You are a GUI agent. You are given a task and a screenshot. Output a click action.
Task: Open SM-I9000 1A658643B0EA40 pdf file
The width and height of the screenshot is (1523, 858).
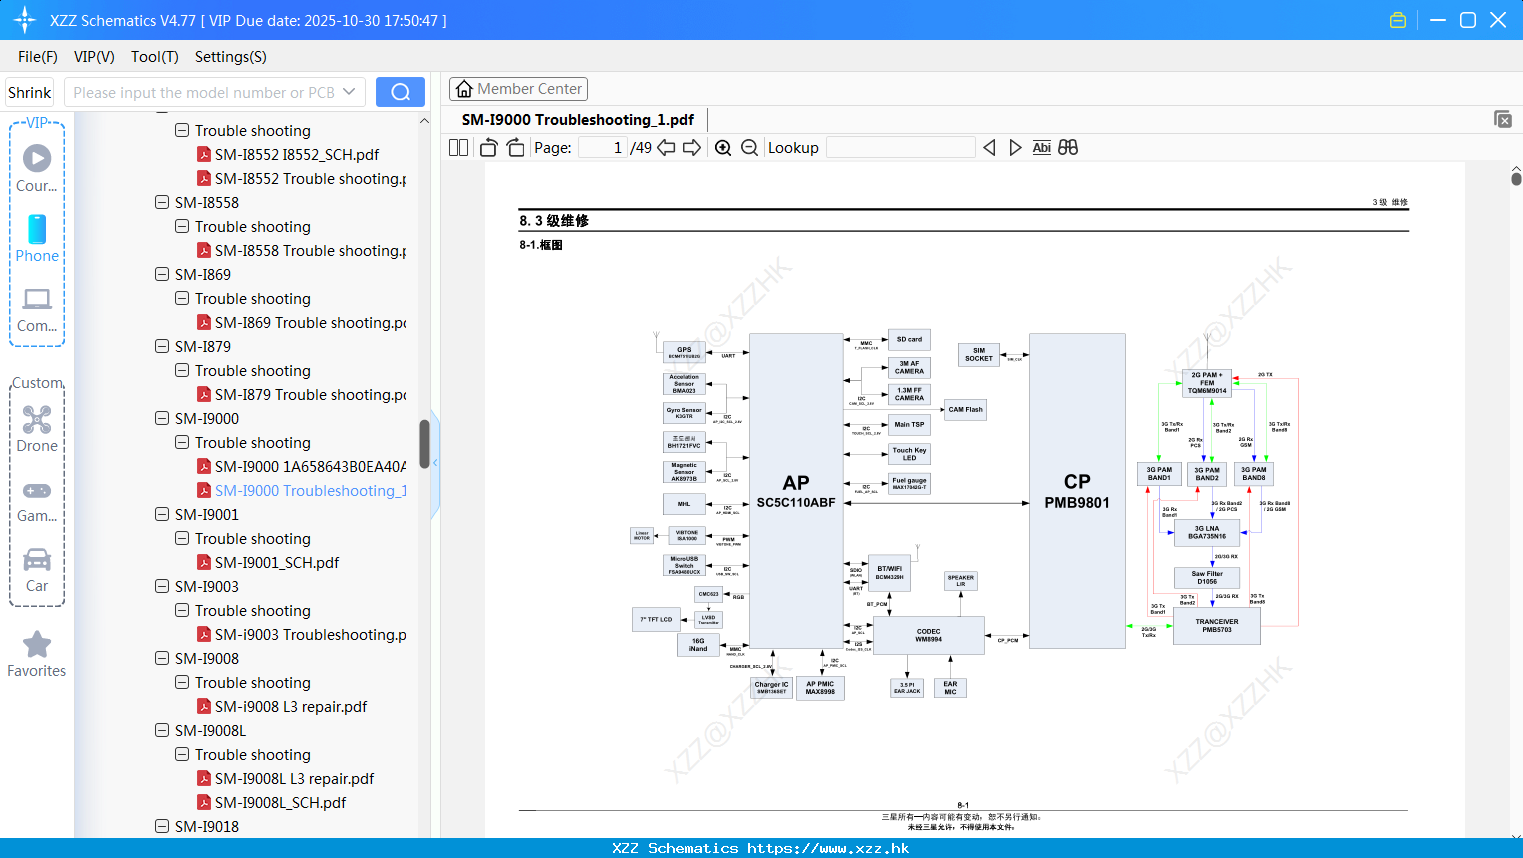pos(301,466)
